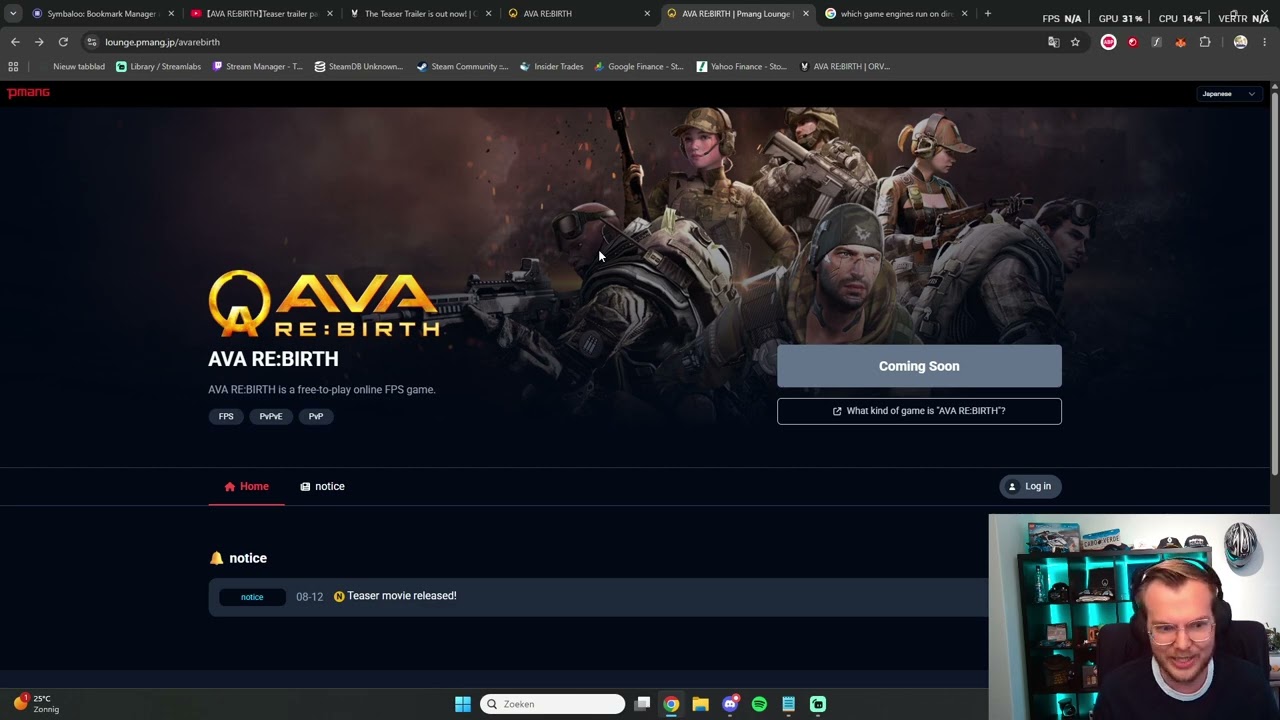Screen dimensions: 1280x720
Task: Open the Japanese language dropdown
Action: 1229,94
